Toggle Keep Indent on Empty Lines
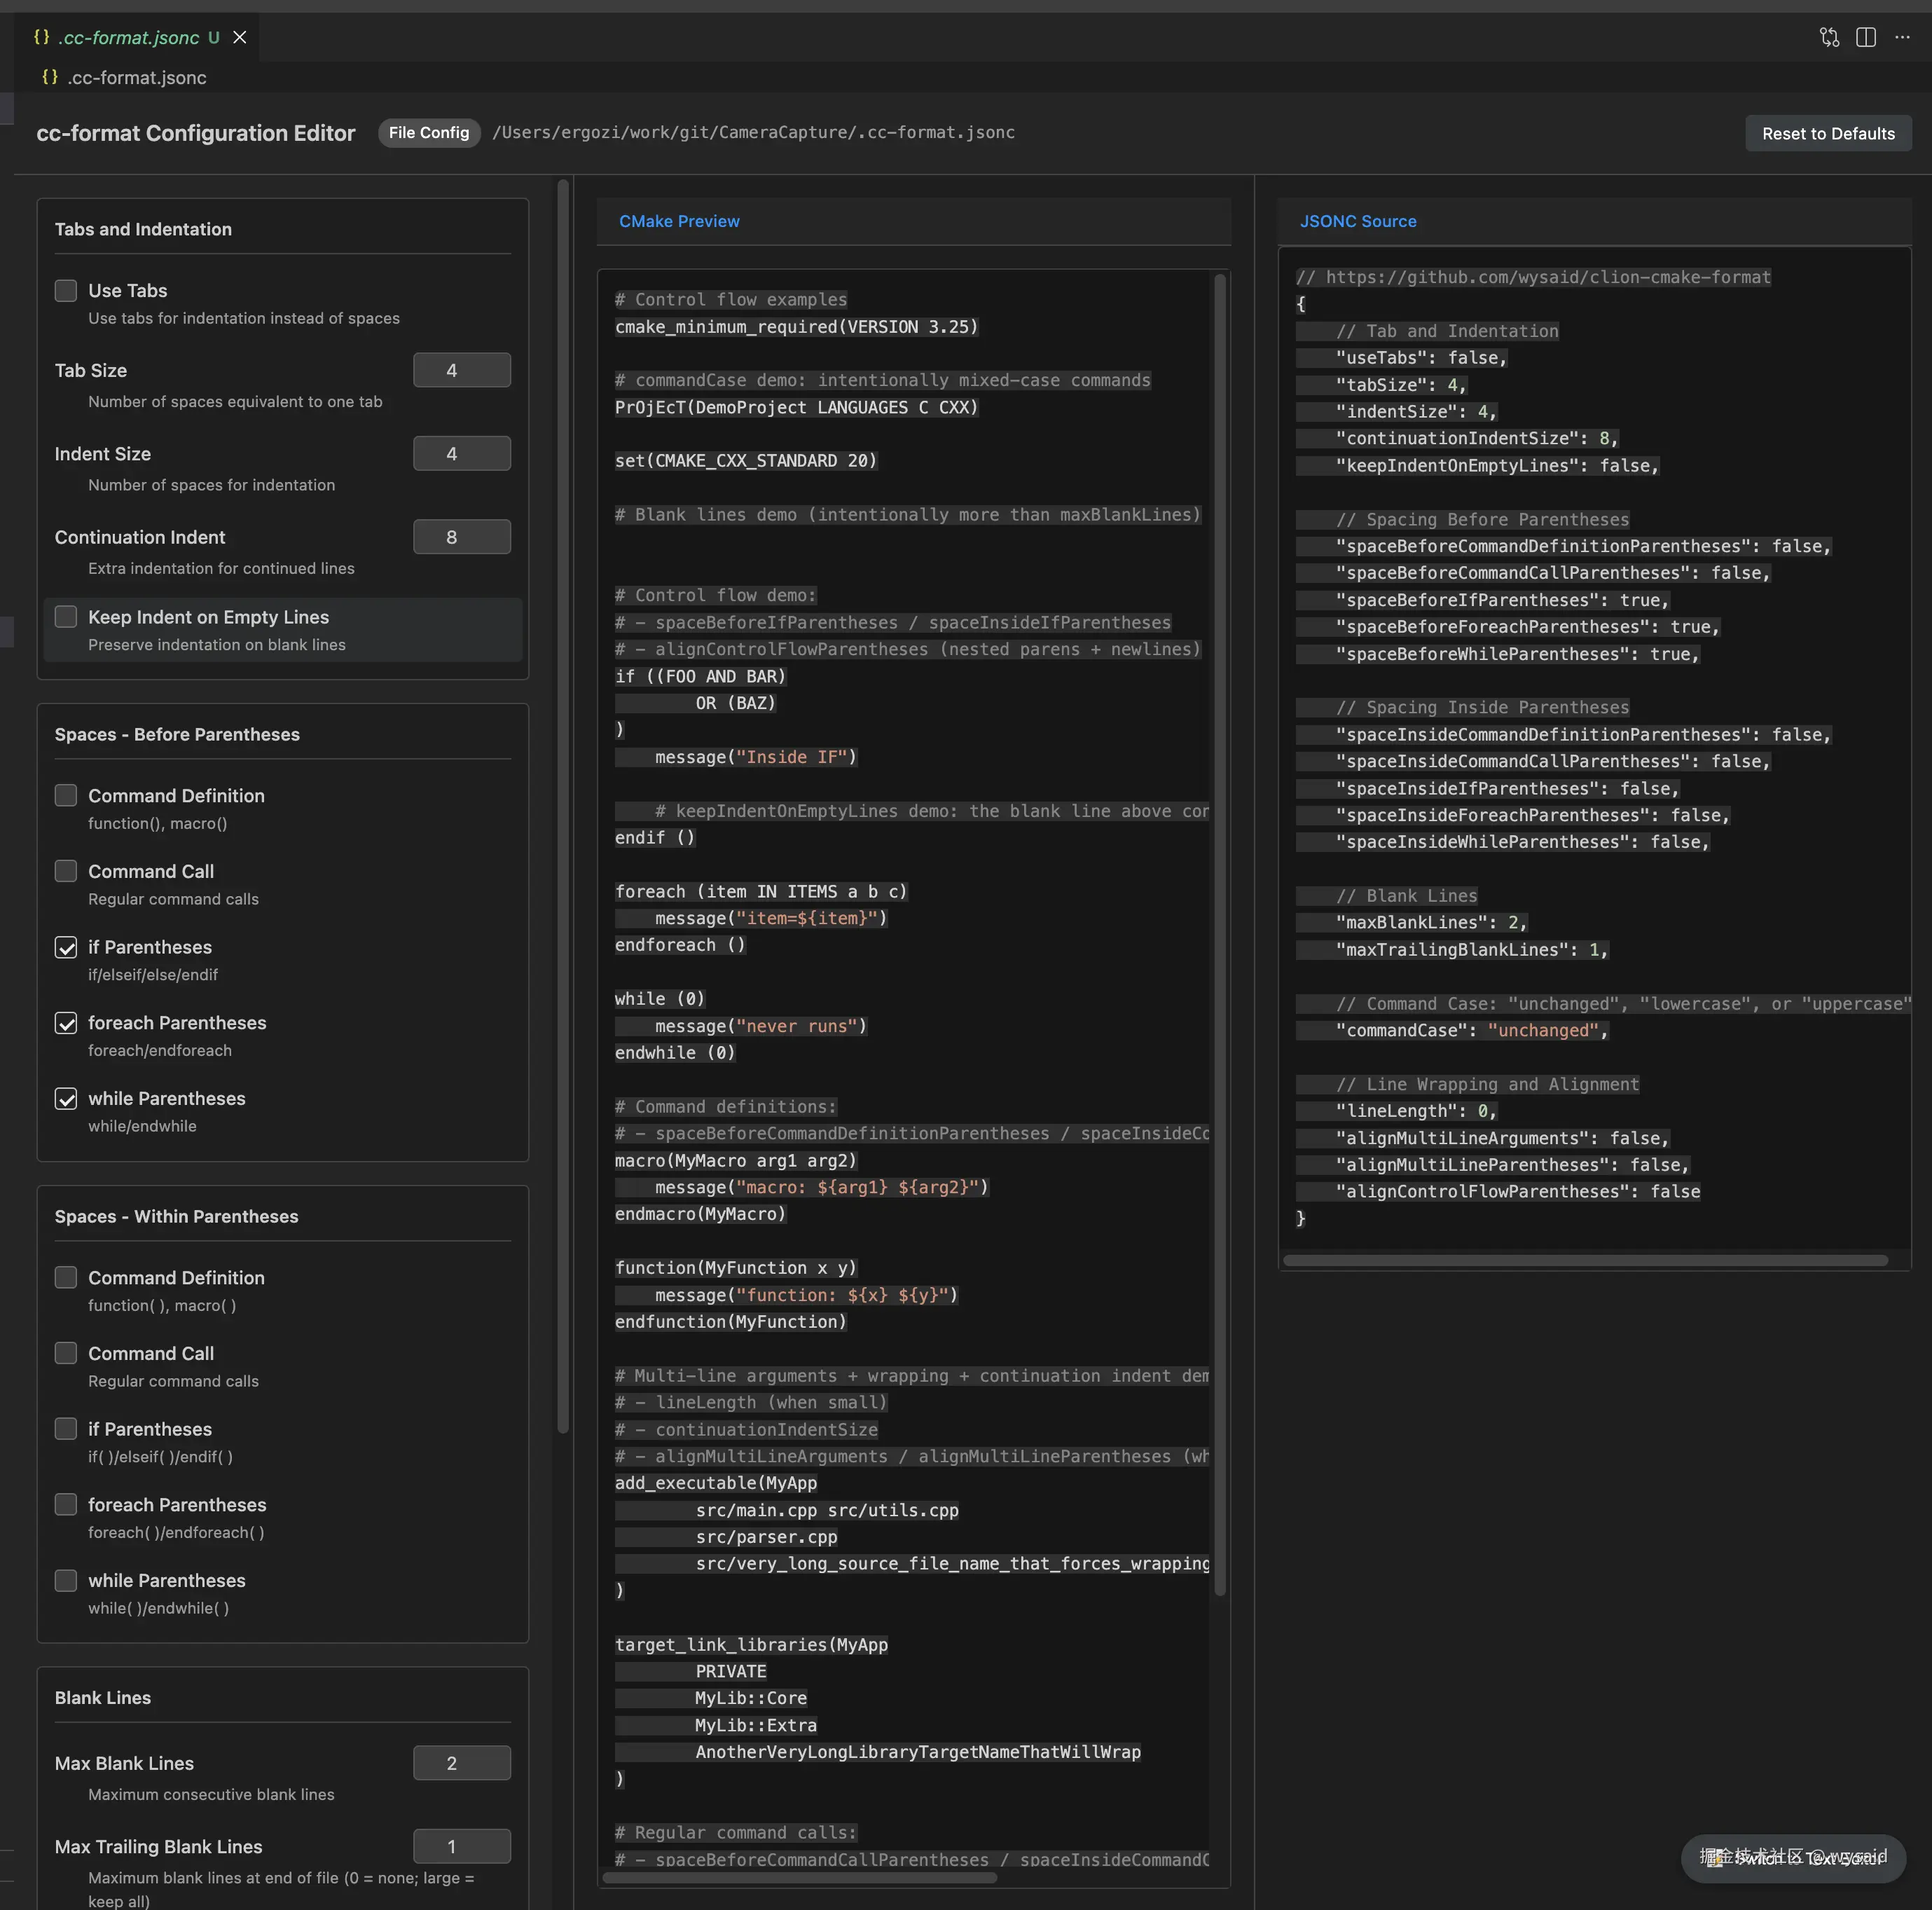The width and height of the screenshot is (1932, 1910). click(66, 617)
